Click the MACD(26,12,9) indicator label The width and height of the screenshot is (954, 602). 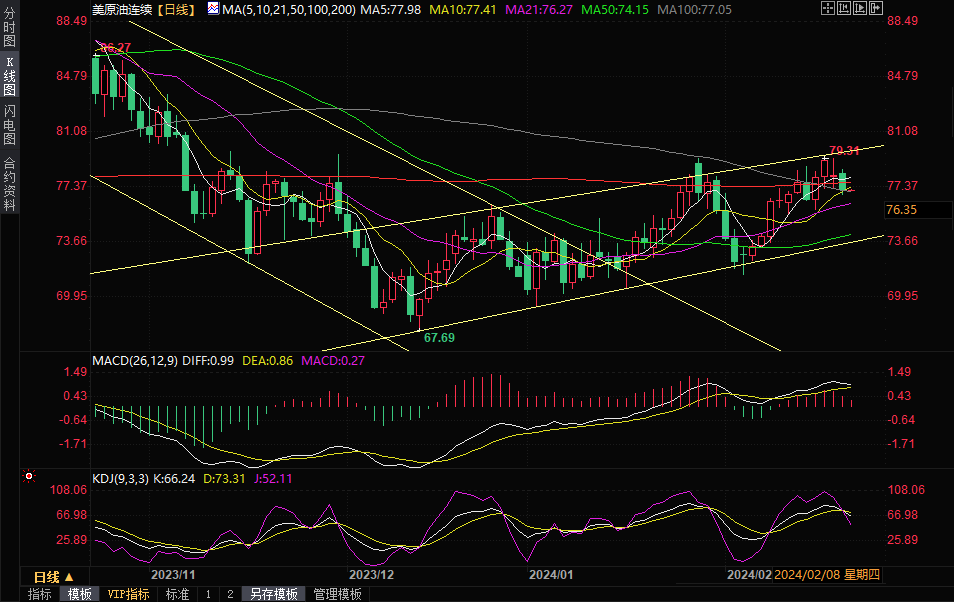134,360
